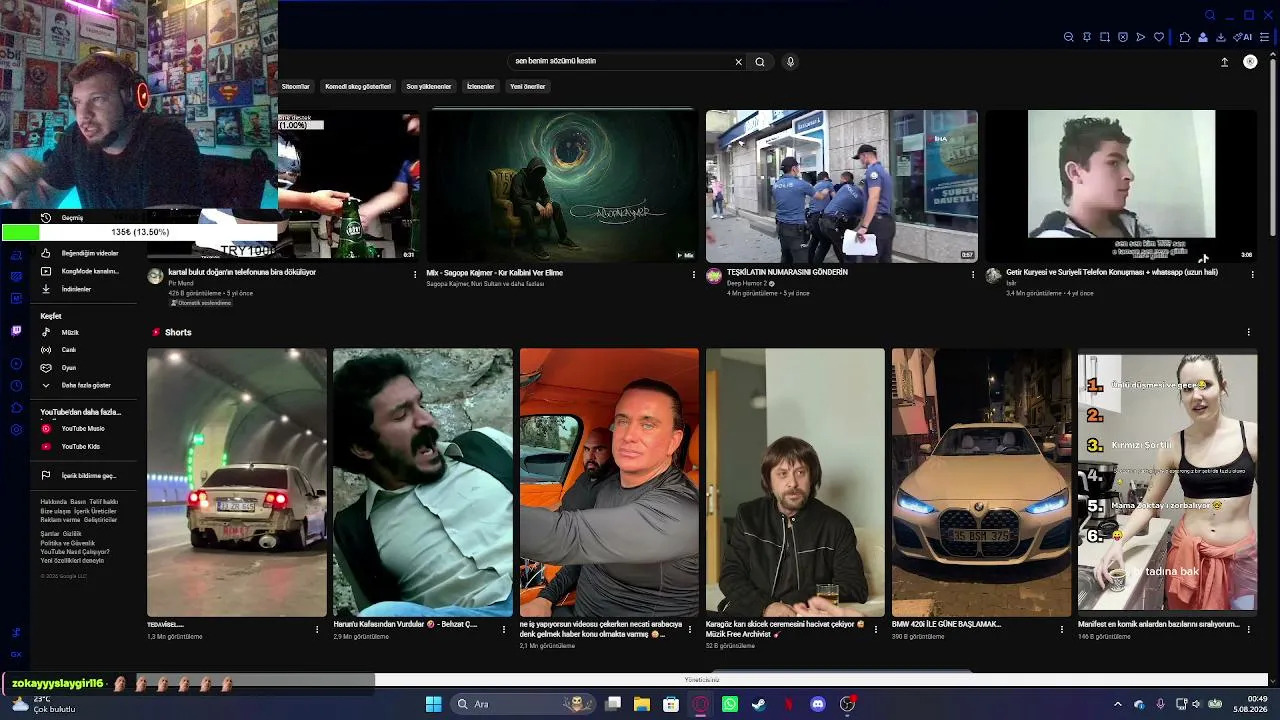The image size is (1280, 720).
Task: Open more options for Getir Kuryesi video
Action: [x=1252, y=274]
